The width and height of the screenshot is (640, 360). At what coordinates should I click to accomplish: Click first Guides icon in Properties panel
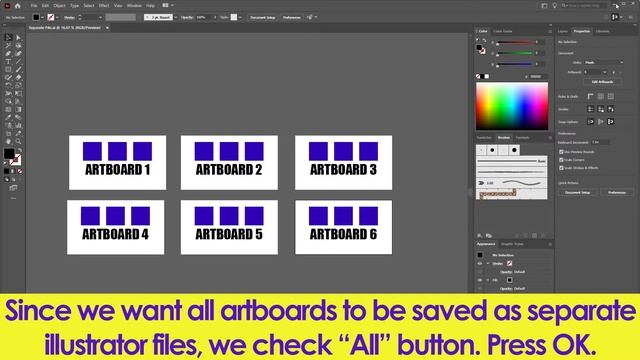[591, 109]
